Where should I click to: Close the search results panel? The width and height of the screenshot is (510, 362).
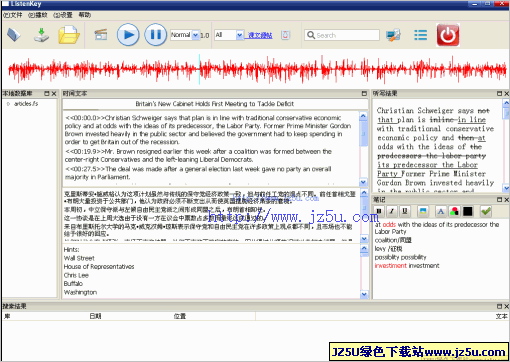click(x=506, y=306)
